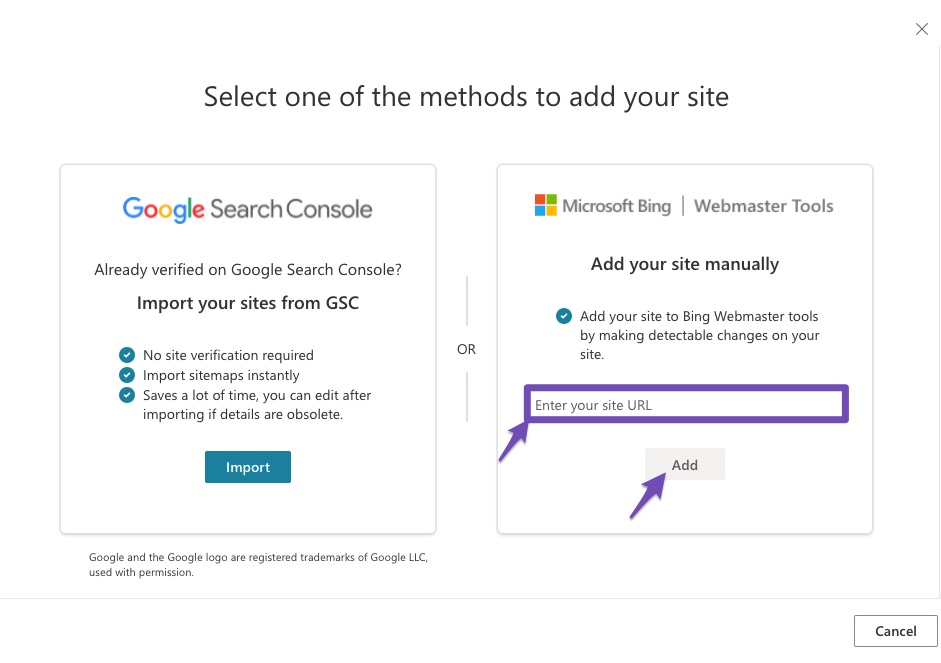Click the Microsoft four-square logo
The height and width of the screenshot is (663, 941).
(545, 206)
